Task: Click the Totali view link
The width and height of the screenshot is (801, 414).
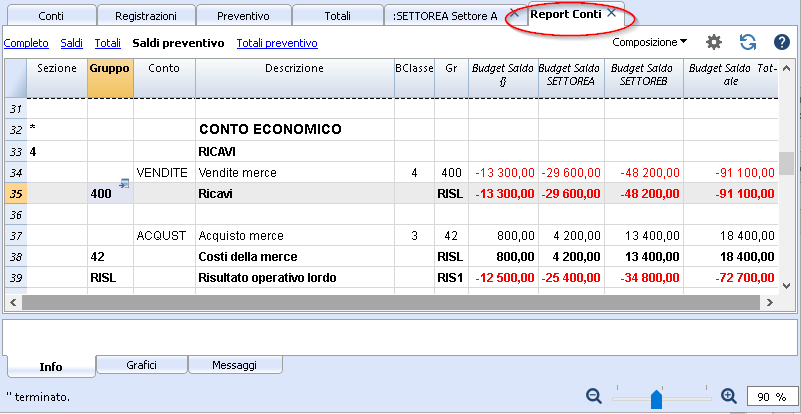Action: (x=108, y=43)
